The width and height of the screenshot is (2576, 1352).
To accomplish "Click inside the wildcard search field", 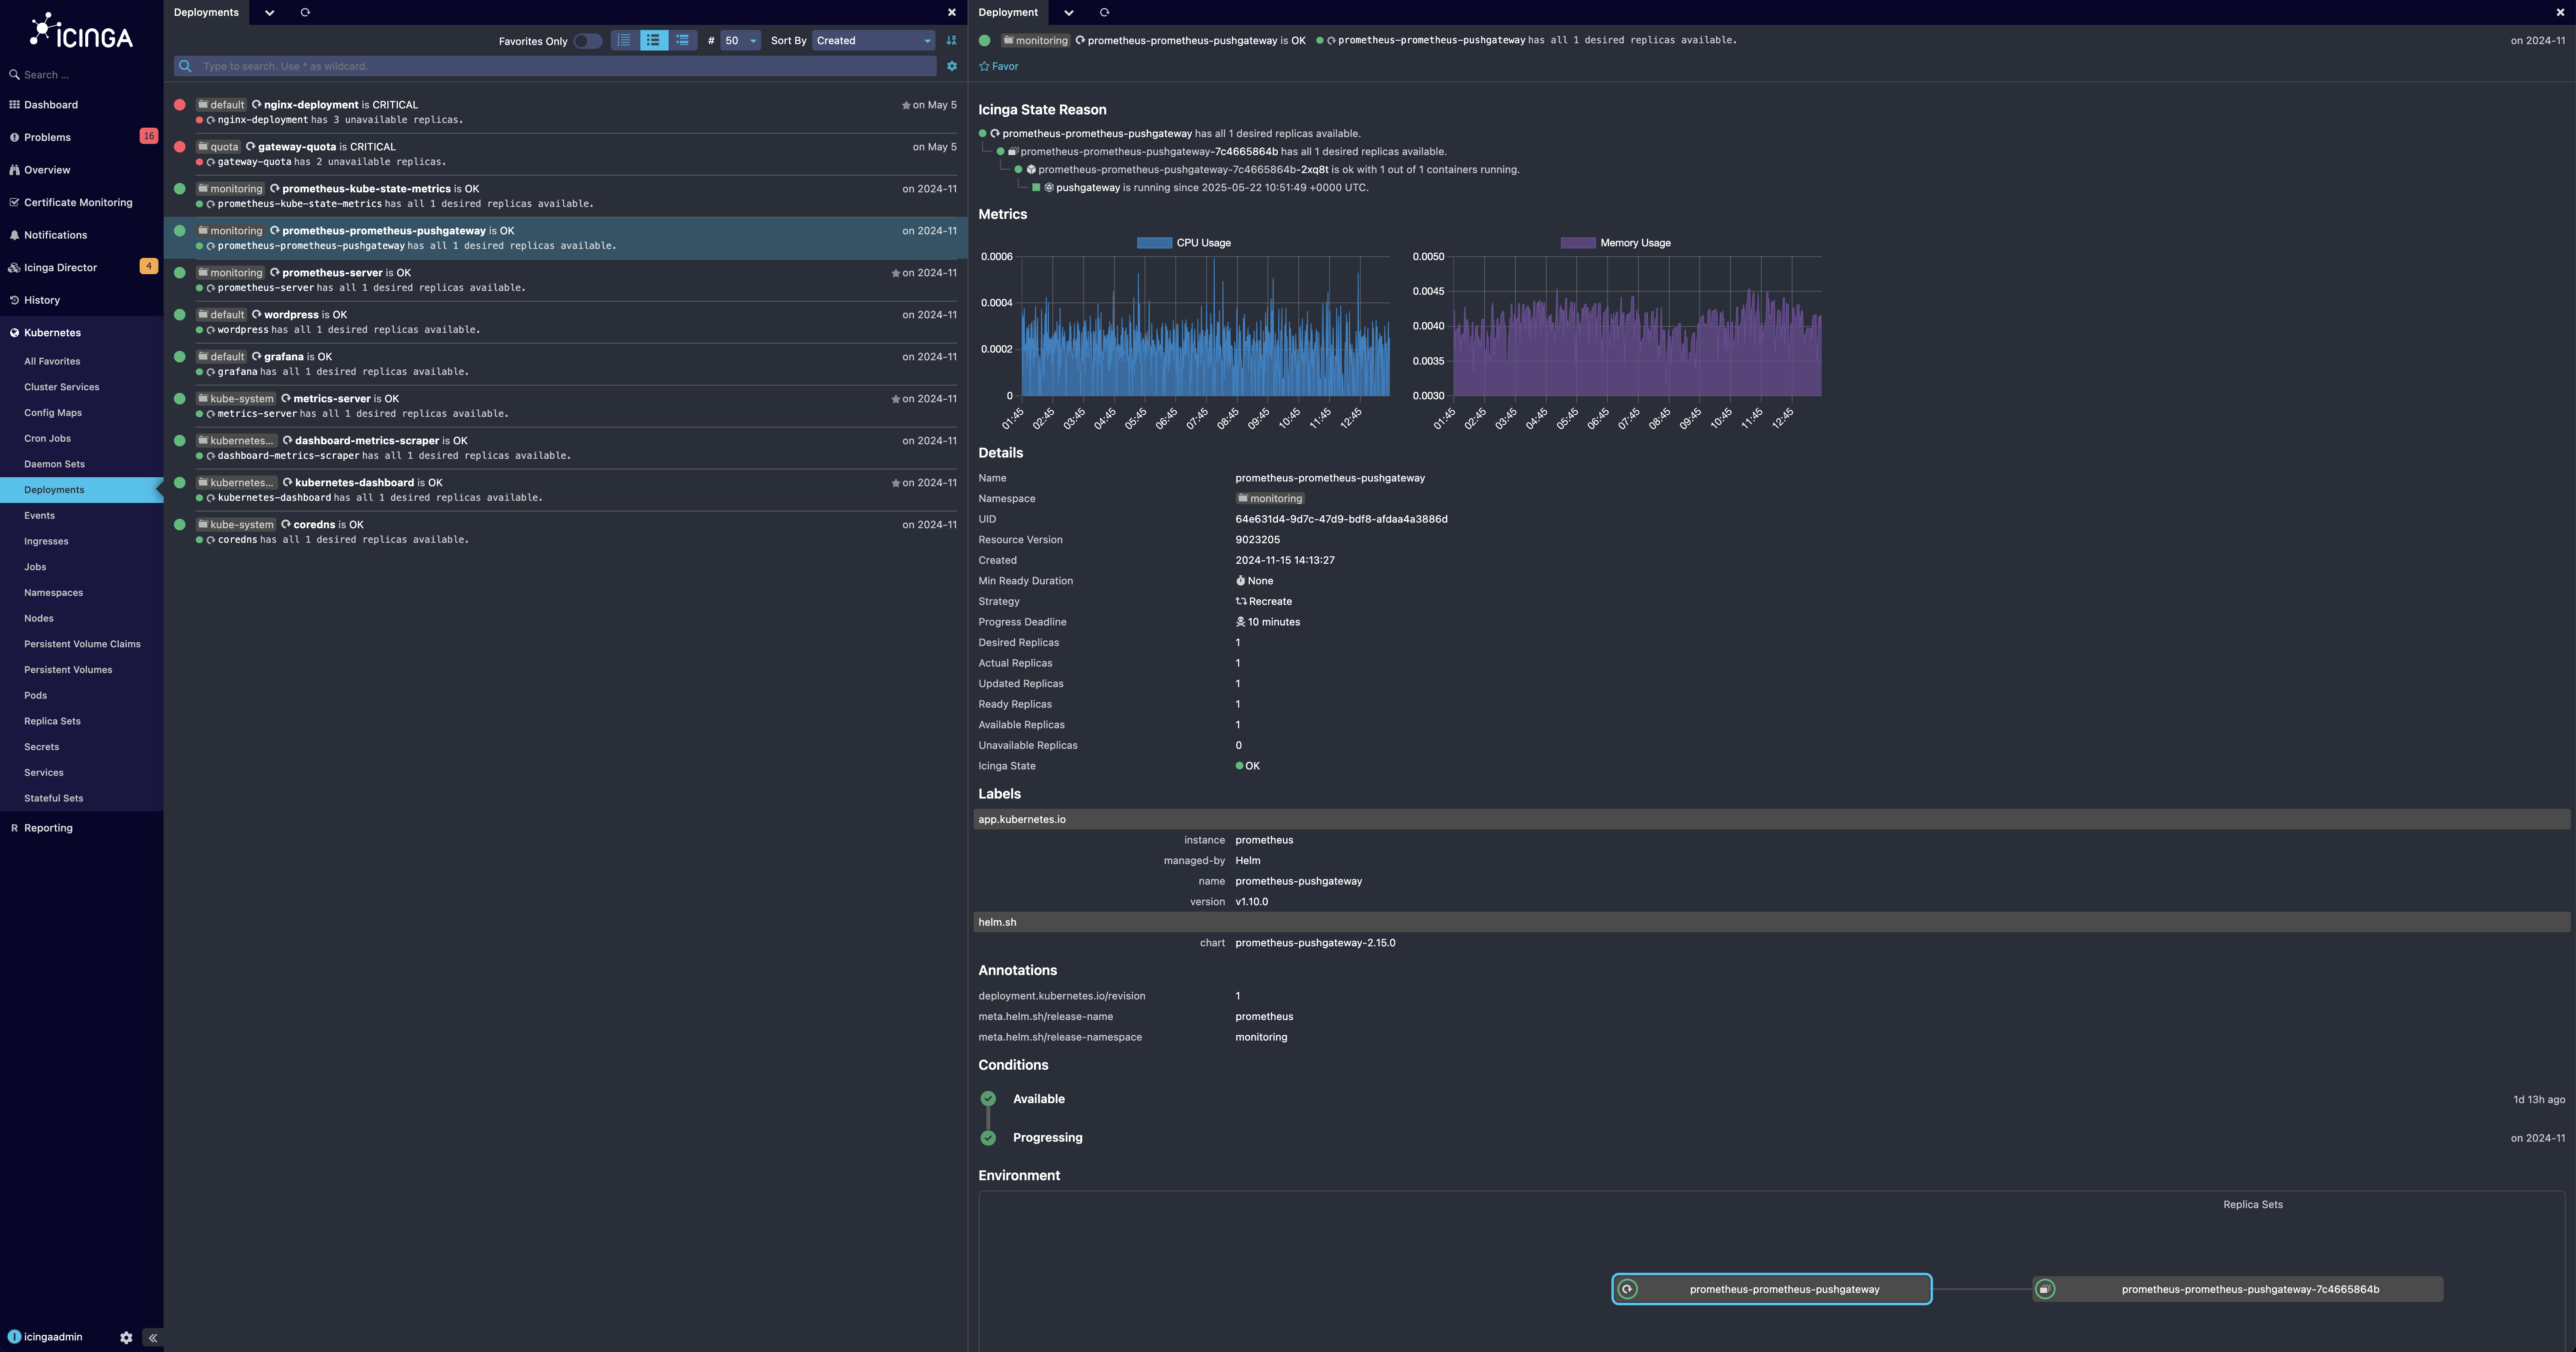I will 560,66.
